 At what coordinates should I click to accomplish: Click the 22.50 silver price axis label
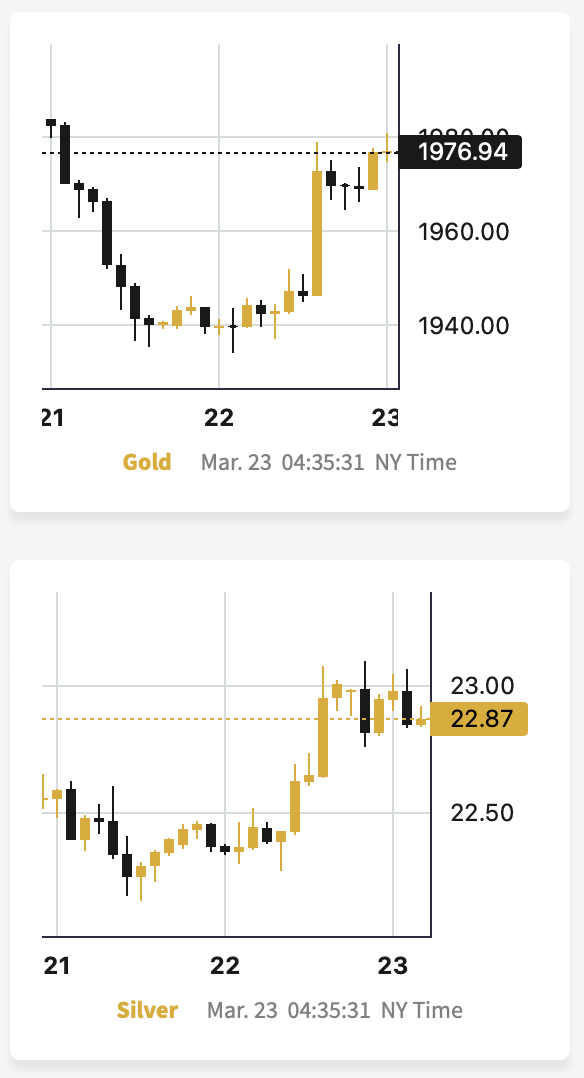[x=482, y=813]
